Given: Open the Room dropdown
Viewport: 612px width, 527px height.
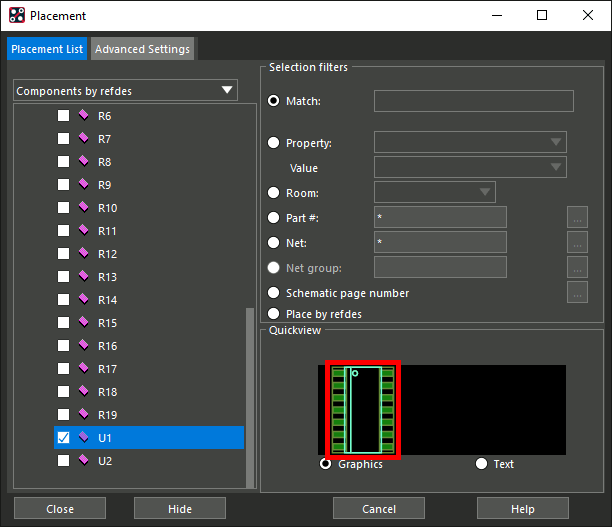Looking at the screenshot, I should point(435,192).
